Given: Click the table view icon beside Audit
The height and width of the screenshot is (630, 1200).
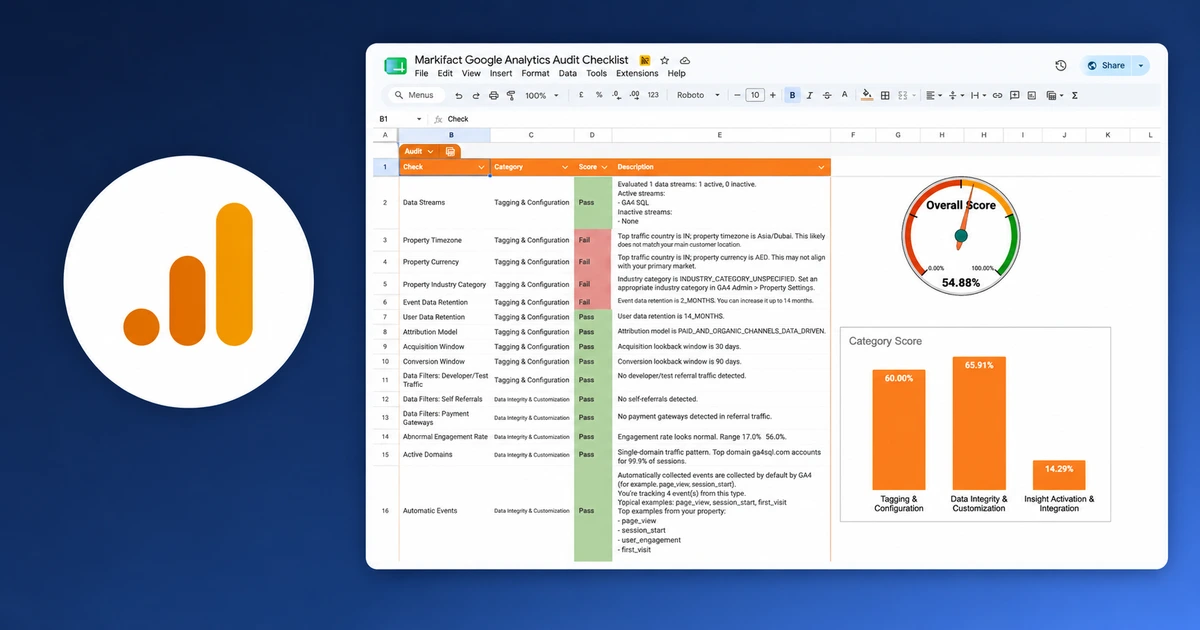Looking at the screenshot, I should point(451,151).
